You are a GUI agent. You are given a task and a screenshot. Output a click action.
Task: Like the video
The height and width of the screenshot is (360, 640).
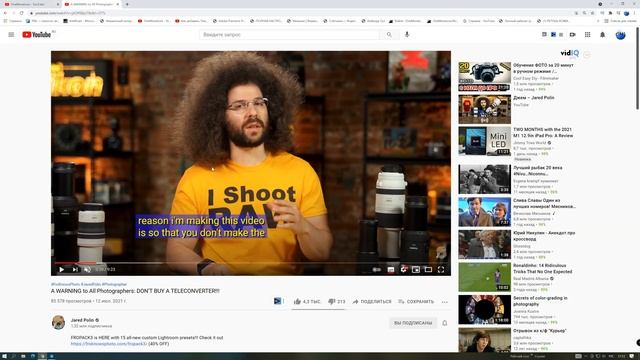coord(307,302)
